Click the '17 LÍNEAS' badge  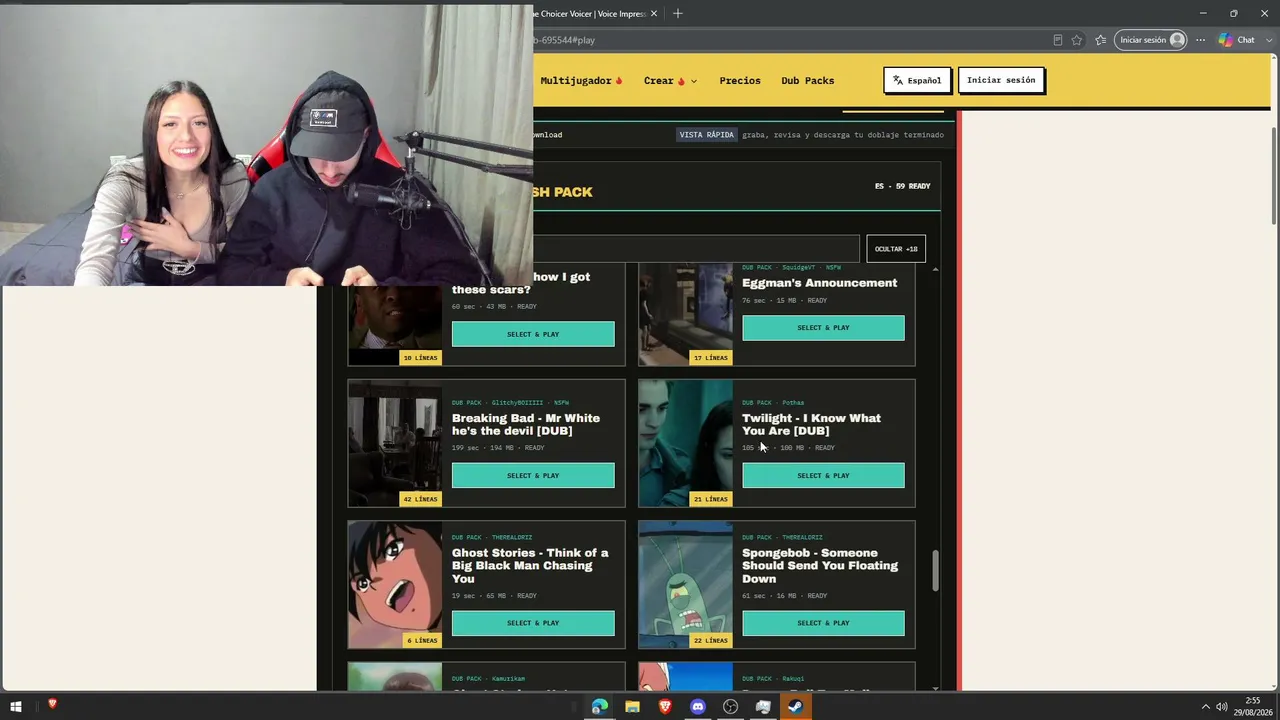tap(711, 358)
